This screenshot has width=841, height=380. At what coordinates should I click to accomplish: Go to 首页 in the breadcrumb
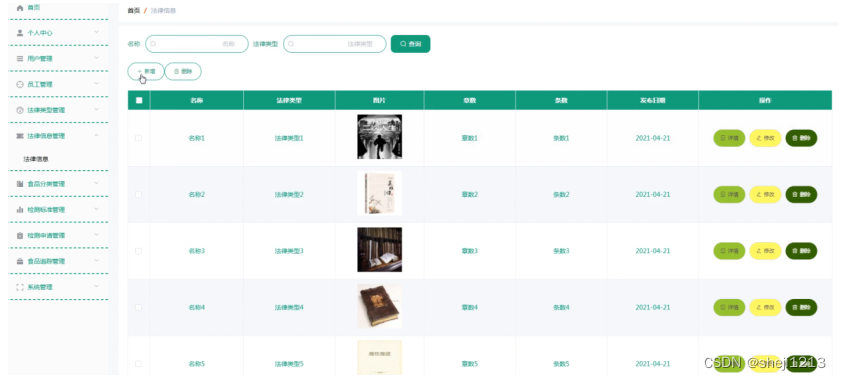(134, 11)
